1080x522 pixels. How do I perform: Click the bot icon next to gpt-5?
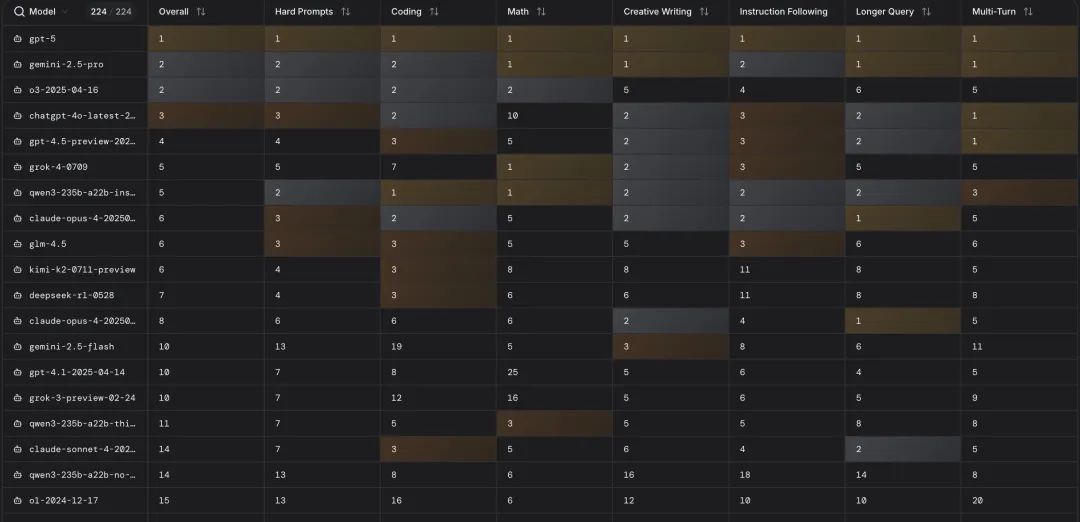(x=17, y=38)
